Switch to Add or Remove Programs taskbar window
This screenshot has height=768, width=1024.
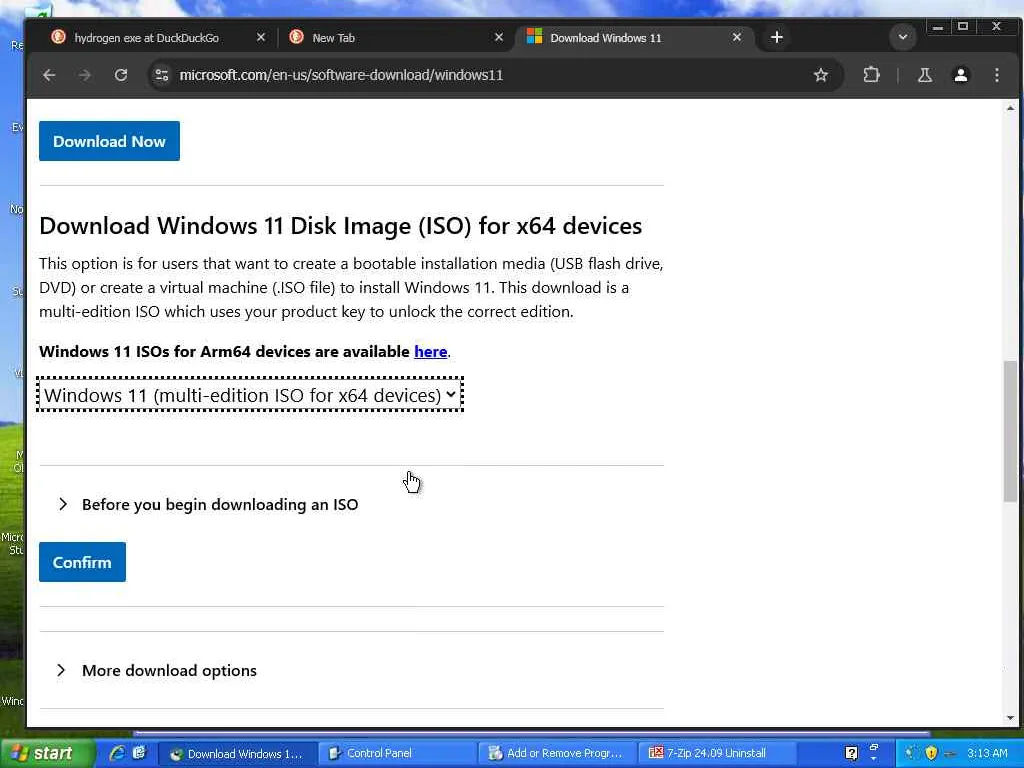(558, 754)
